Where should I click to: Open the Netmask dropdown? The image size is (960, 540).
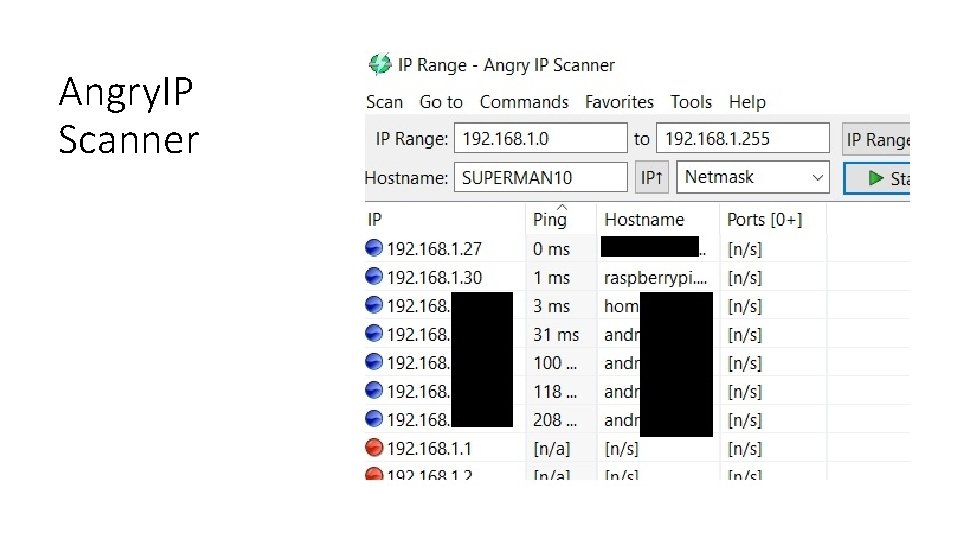point(753,178)
